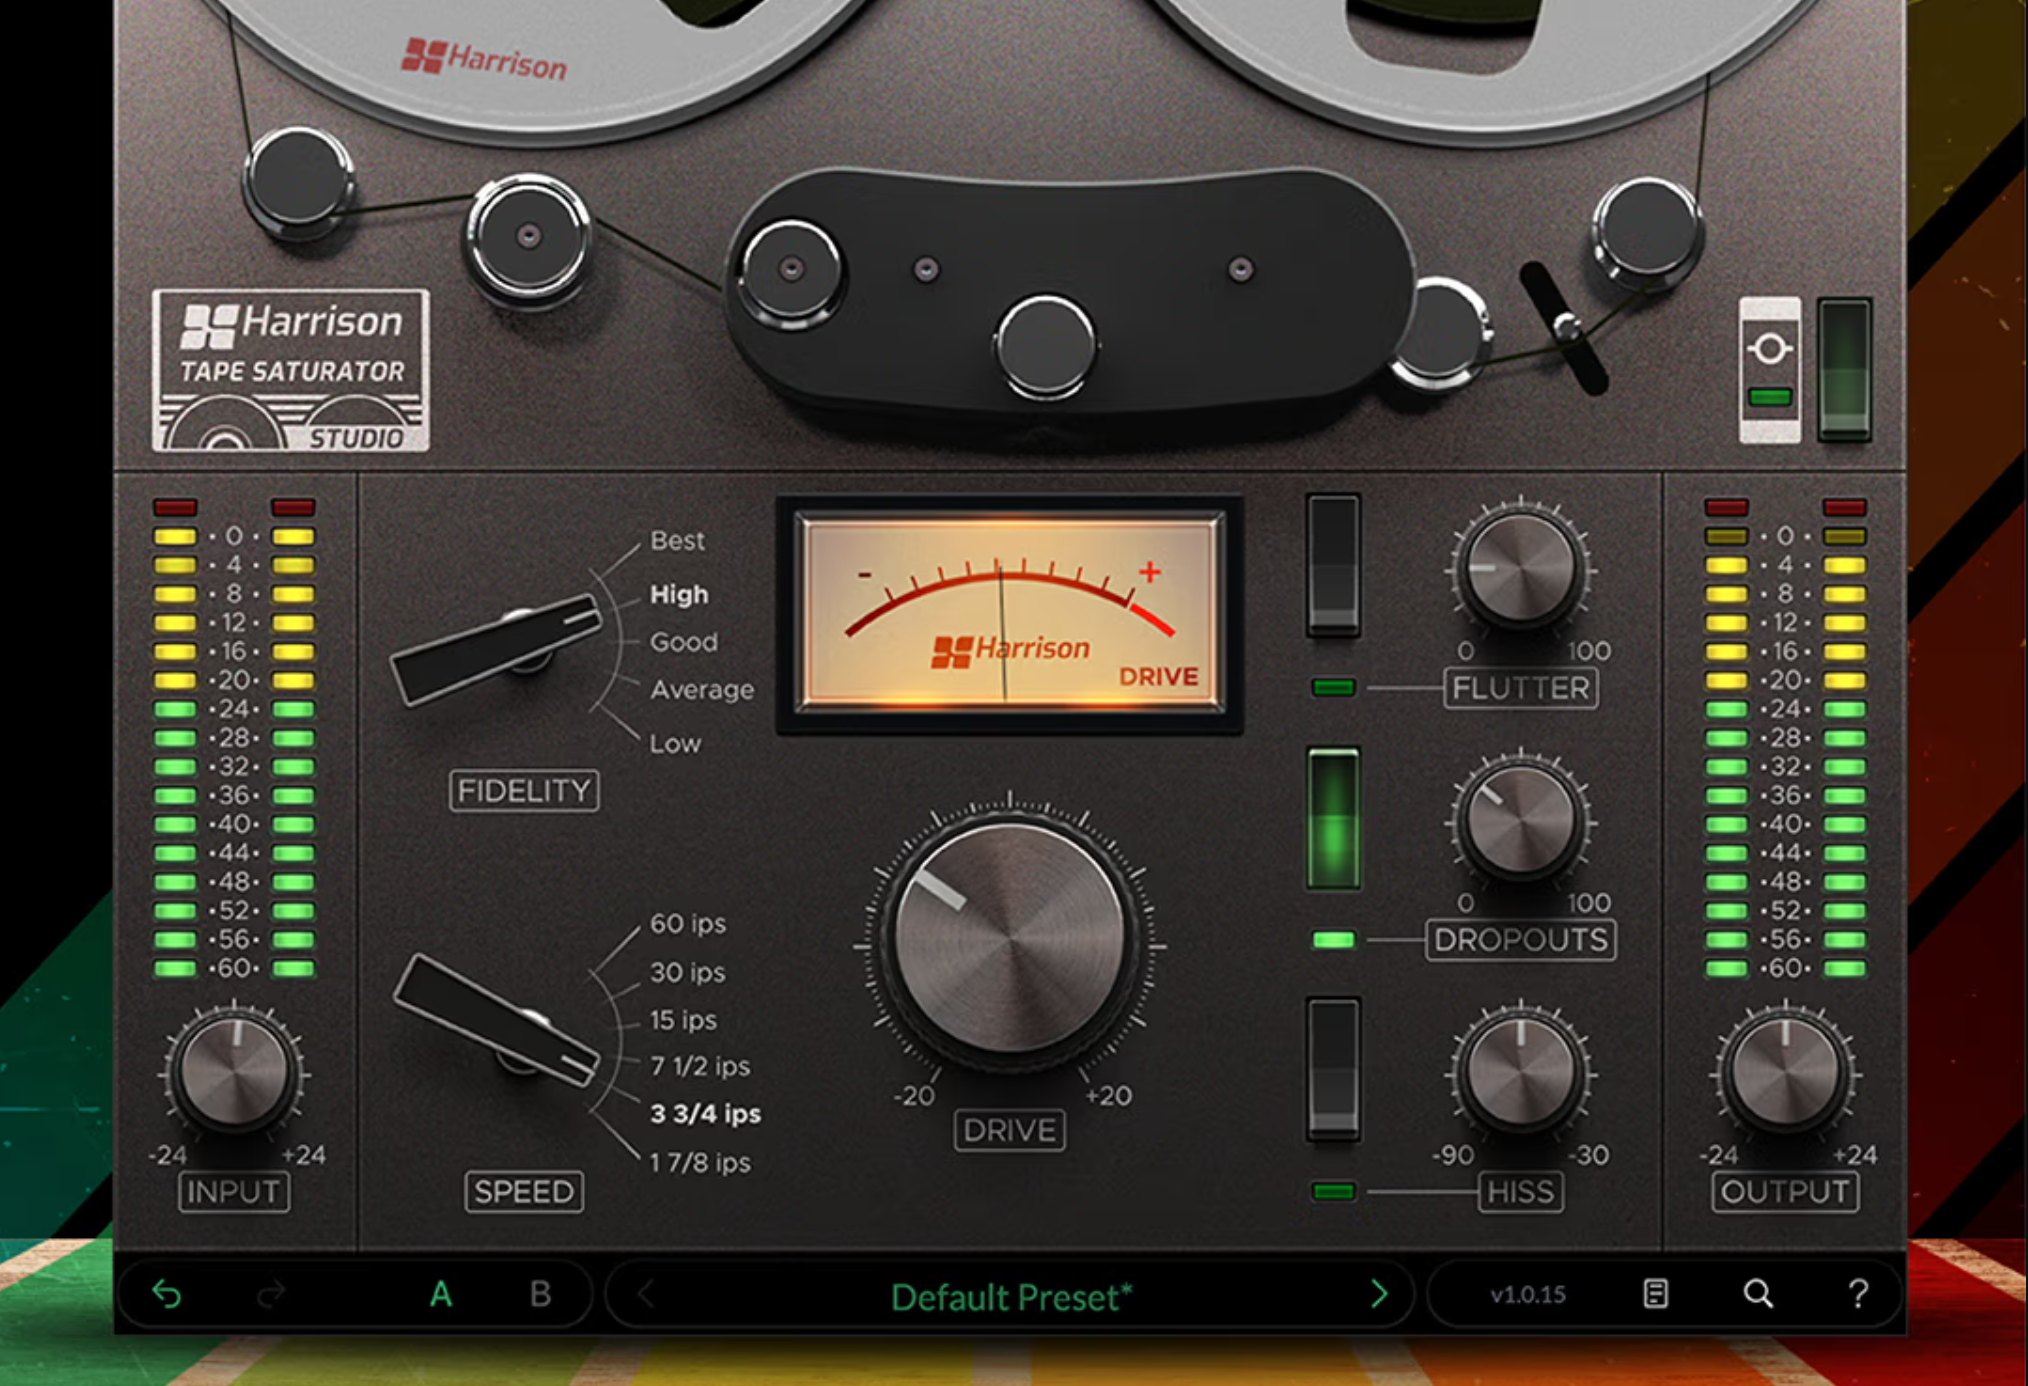
Task: Switch to preset comparison slot B
Action: pyautogui.click(x=540, y=1293)
